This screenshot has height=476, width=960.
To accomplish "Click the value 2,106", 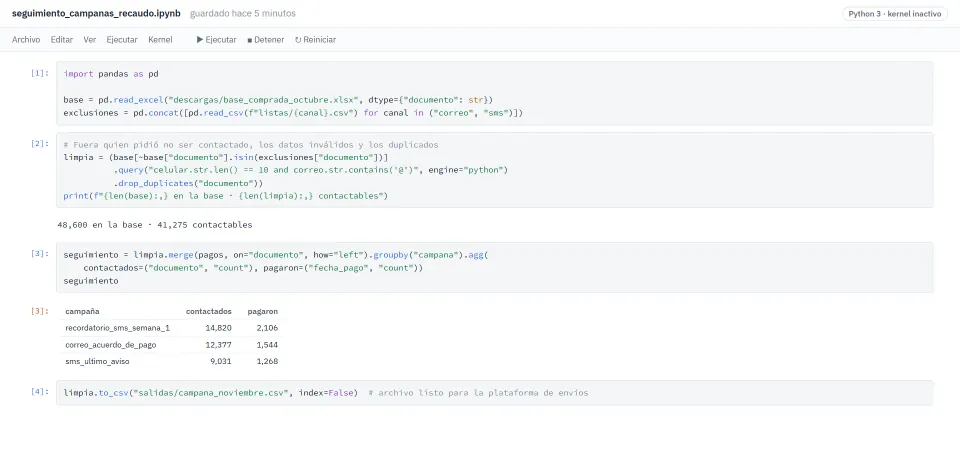I will (x=268, y=328).
